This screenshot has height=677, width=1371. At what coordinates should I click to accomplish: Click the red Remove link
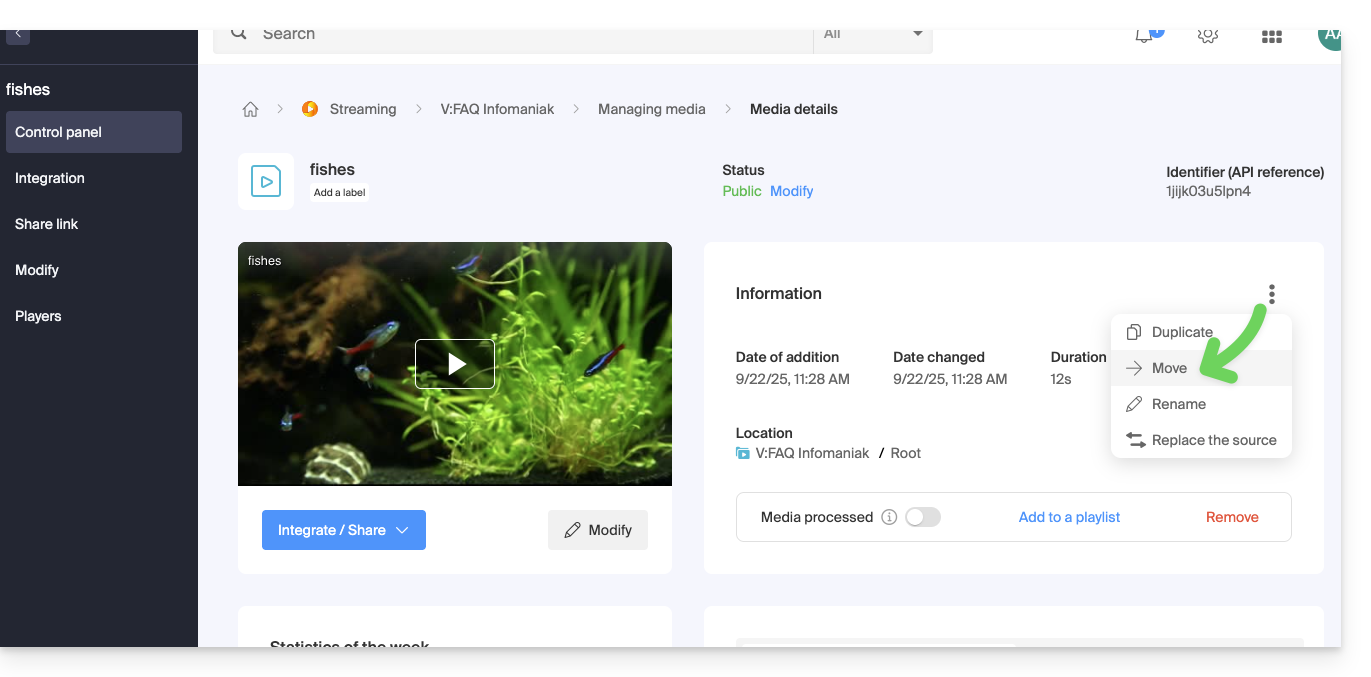click(x=1232, y=517)
